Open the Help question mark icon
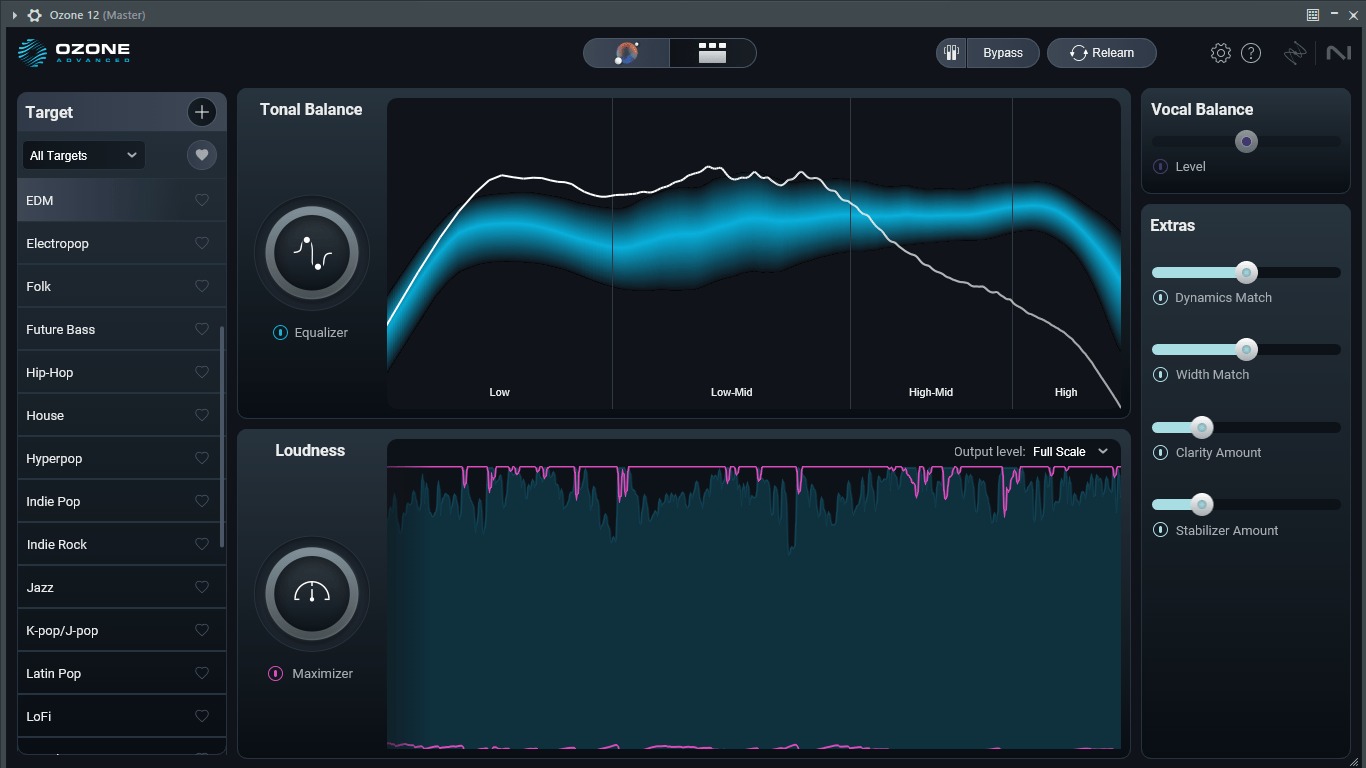This screenshot has height=768, width=1366. tap(1251, 52)
